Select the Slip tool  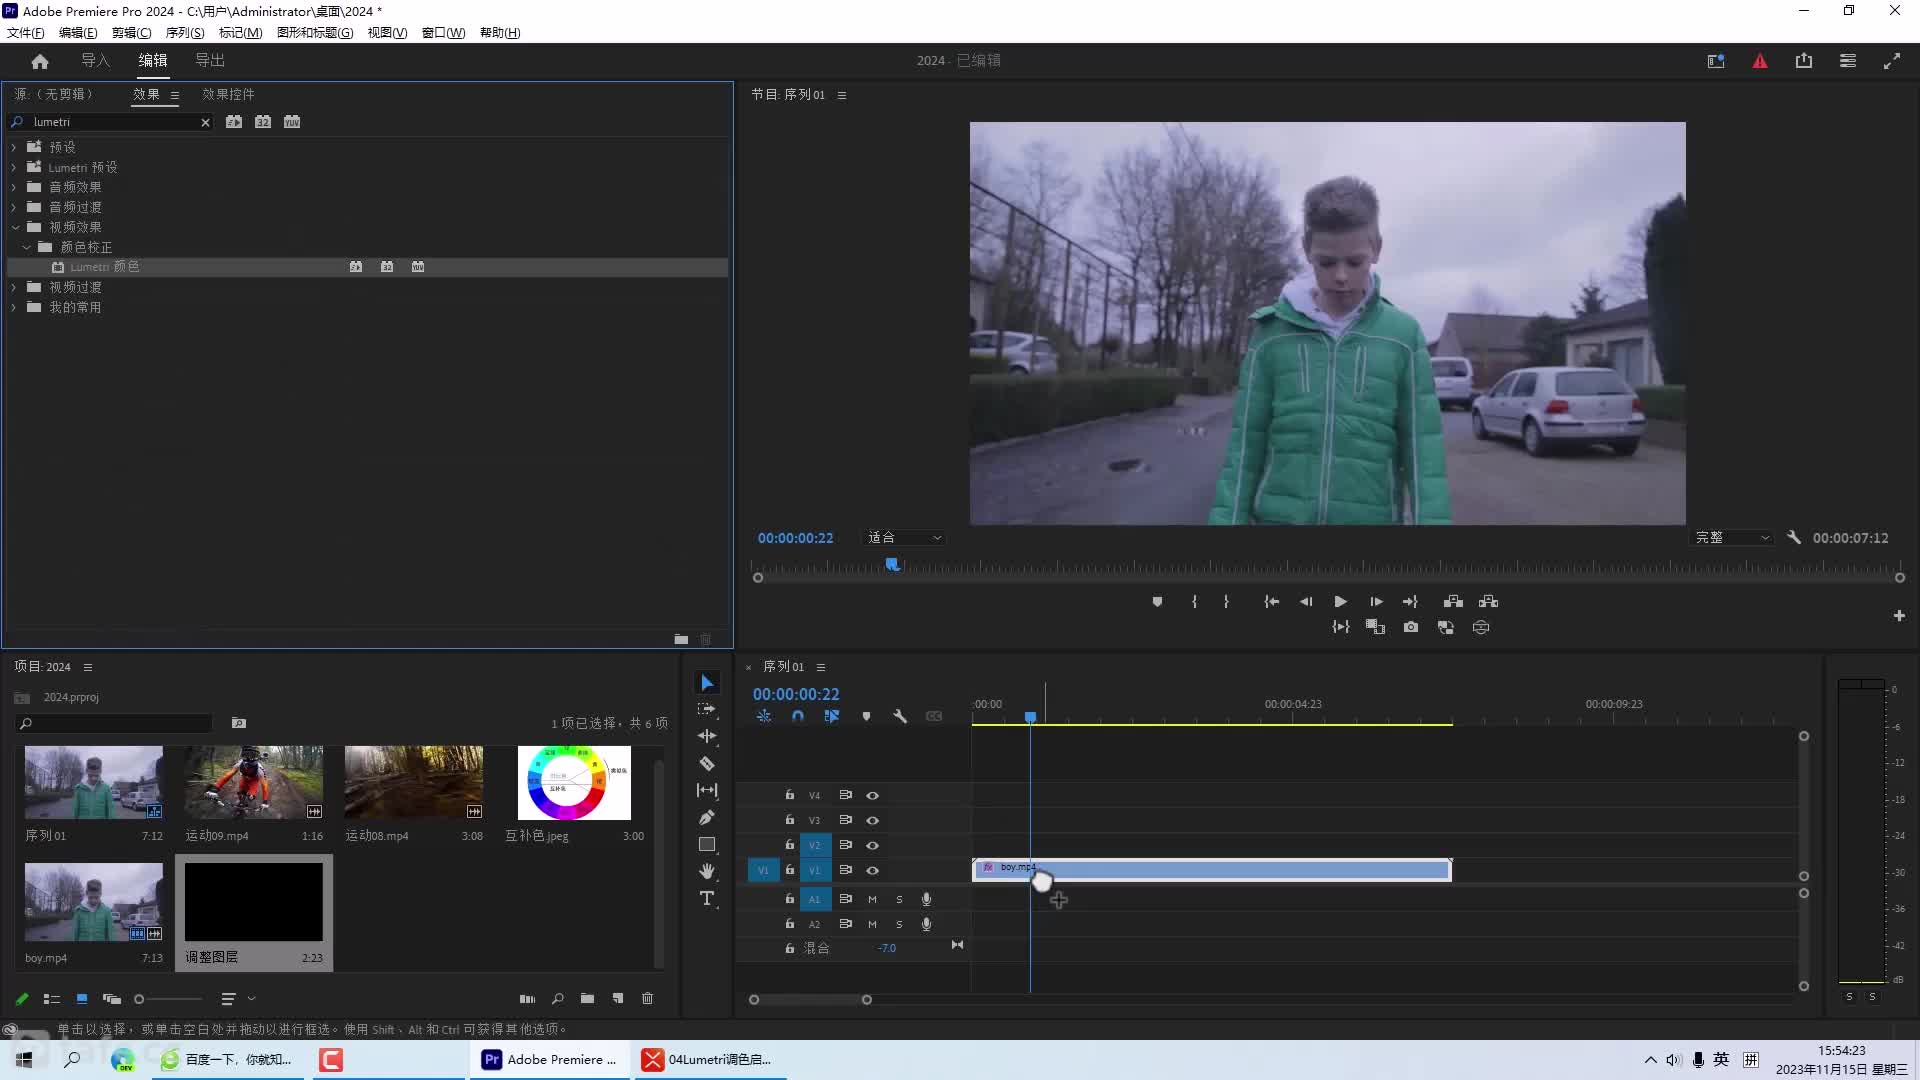(707, 790)
